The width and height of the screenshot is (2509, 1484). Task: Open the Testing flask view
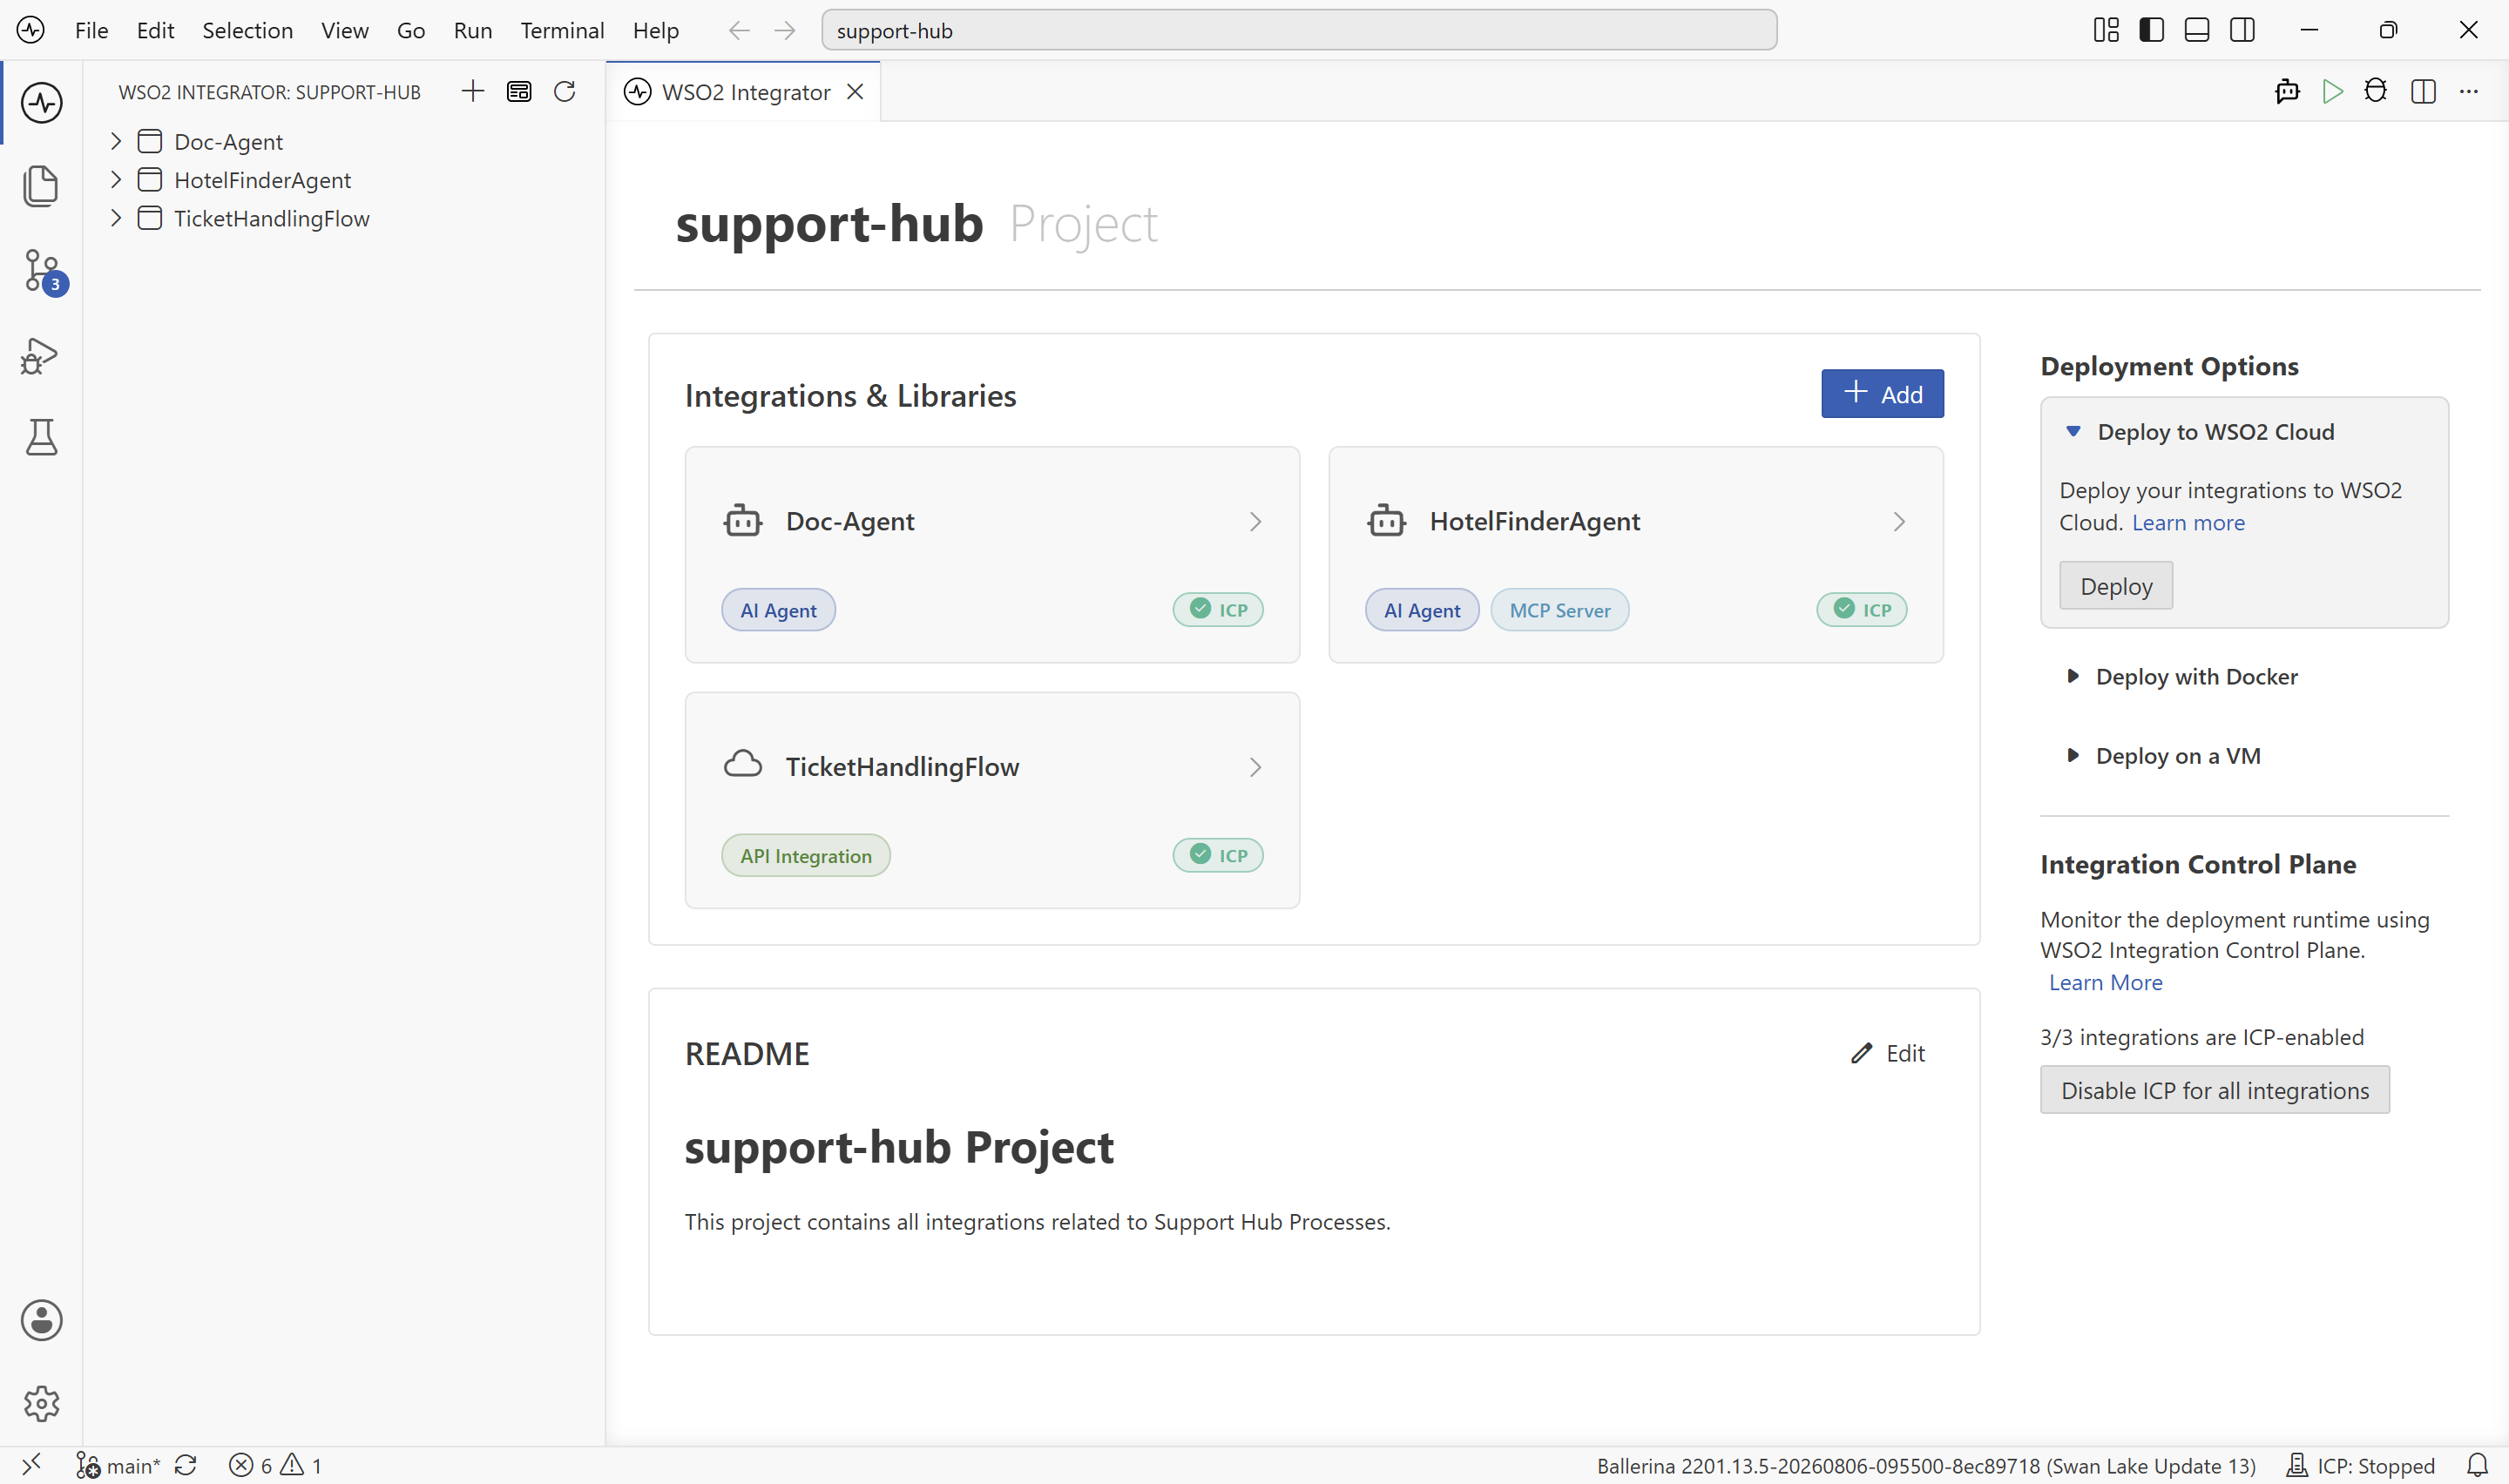pyautogui.click(x=41, y=437)
